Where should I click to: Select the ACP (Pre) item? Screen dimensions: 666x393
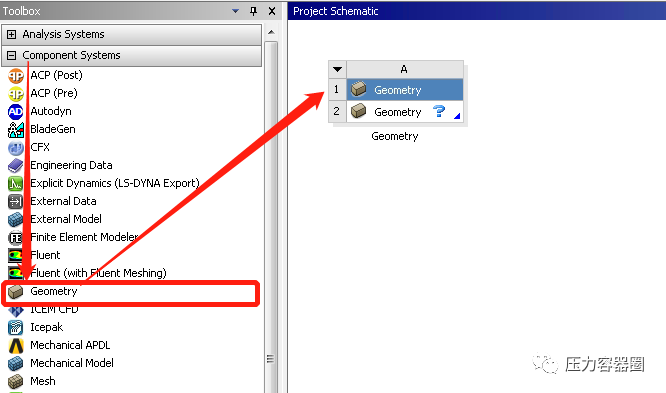54,93
